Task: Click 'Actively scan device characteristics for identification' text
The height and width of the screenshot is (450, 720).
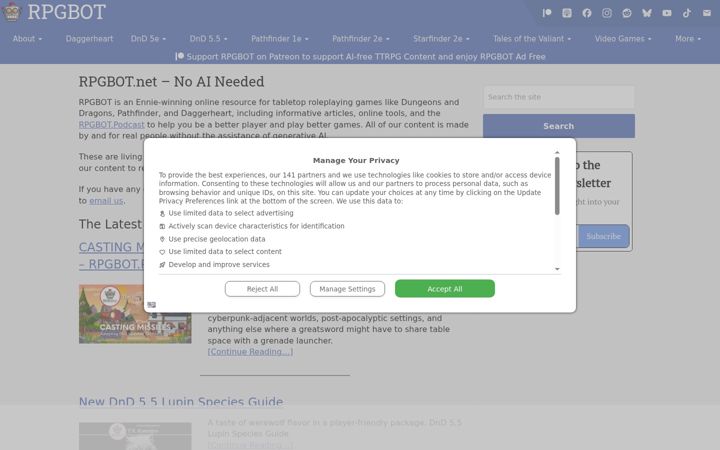Action: tap(256, 226)
